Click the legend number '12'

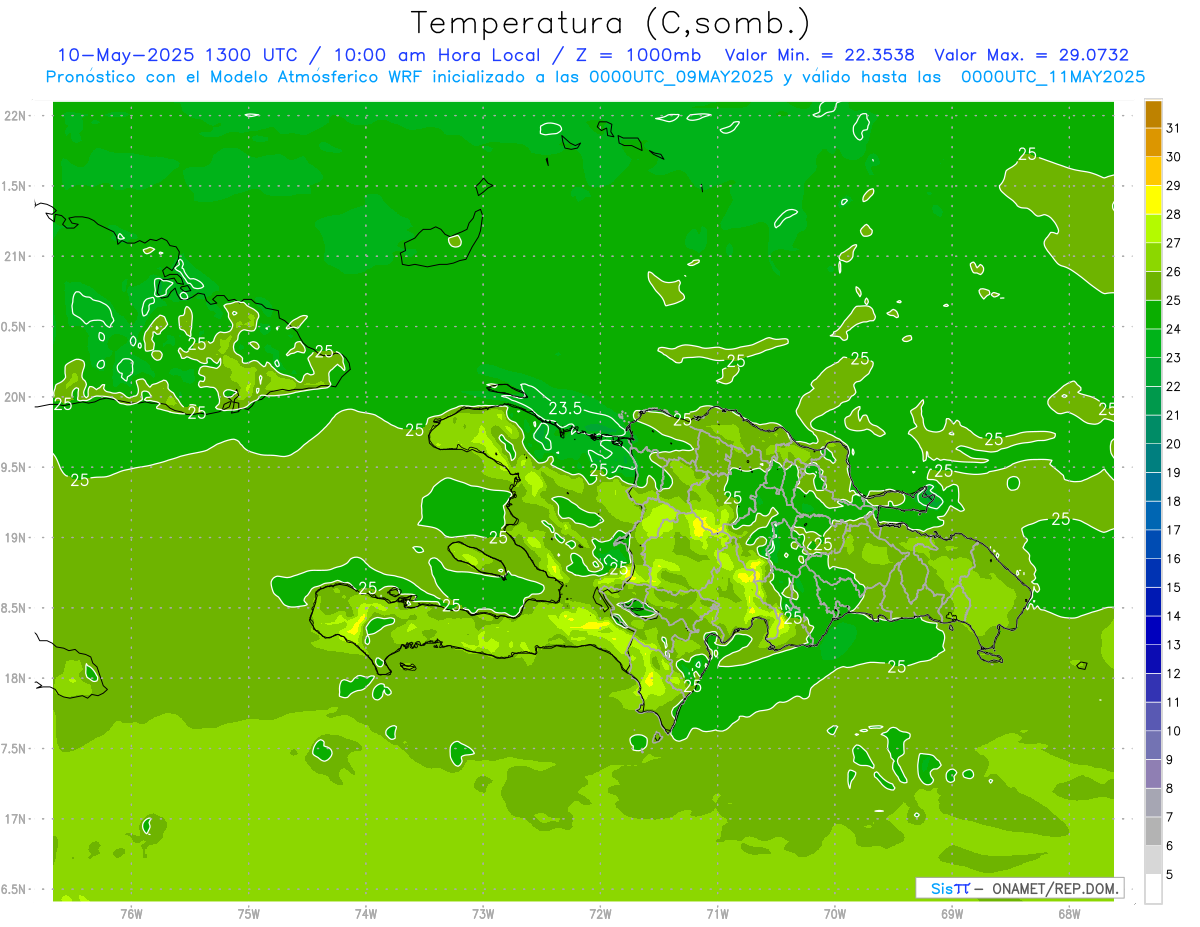coord(1173,673)
